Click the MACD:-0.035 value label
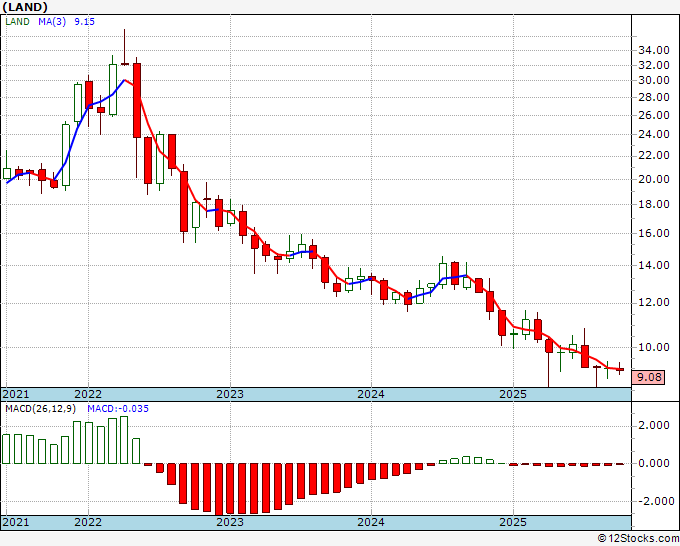The height and width of the screenshot is (546, 680). (x=118, y=409)
